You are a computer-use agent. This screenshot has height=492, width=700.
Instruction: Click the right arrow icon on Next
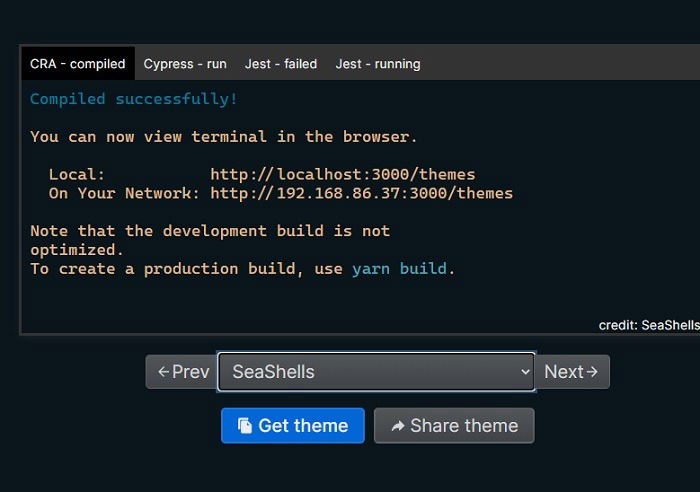(x=592, y=371)
